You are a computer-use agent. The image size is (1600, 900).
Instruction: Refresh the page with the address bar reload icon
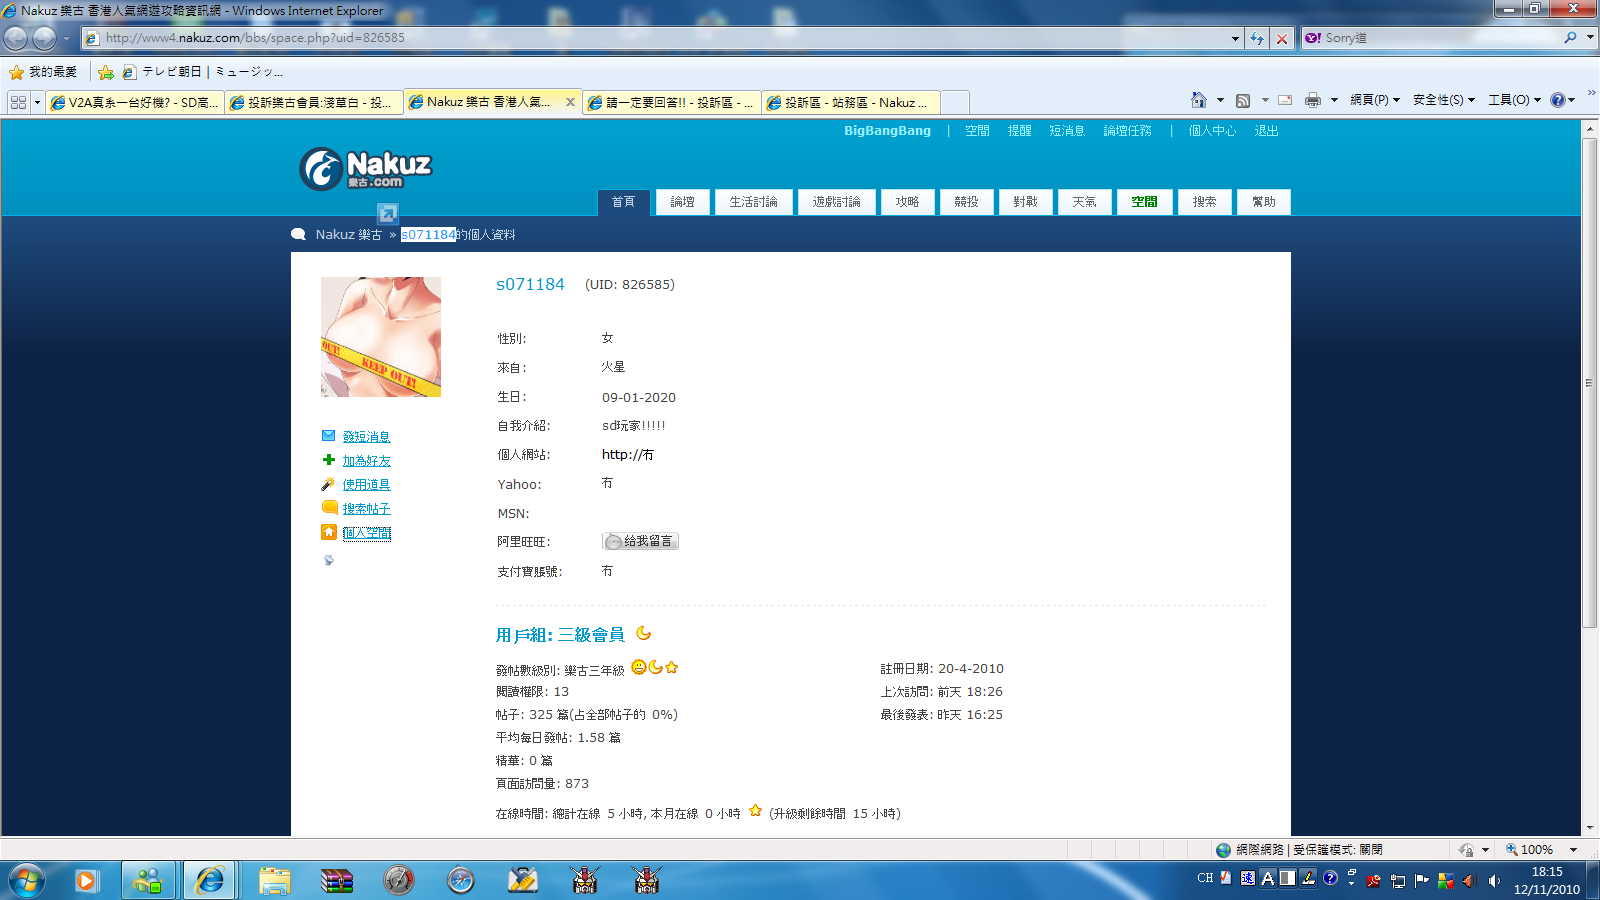(1257, 38)
